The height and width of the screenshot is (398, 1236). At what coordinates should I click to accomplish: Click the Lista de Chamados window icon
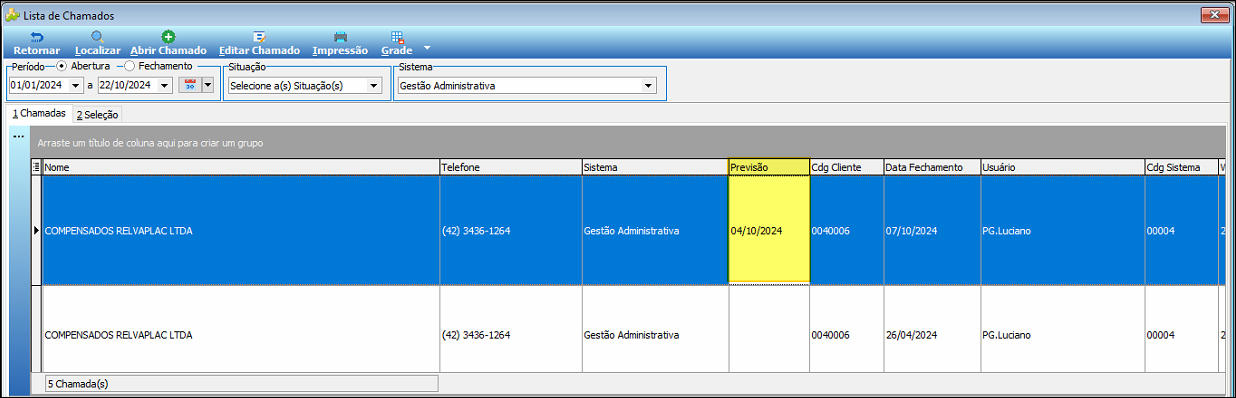tap(12, 16)
